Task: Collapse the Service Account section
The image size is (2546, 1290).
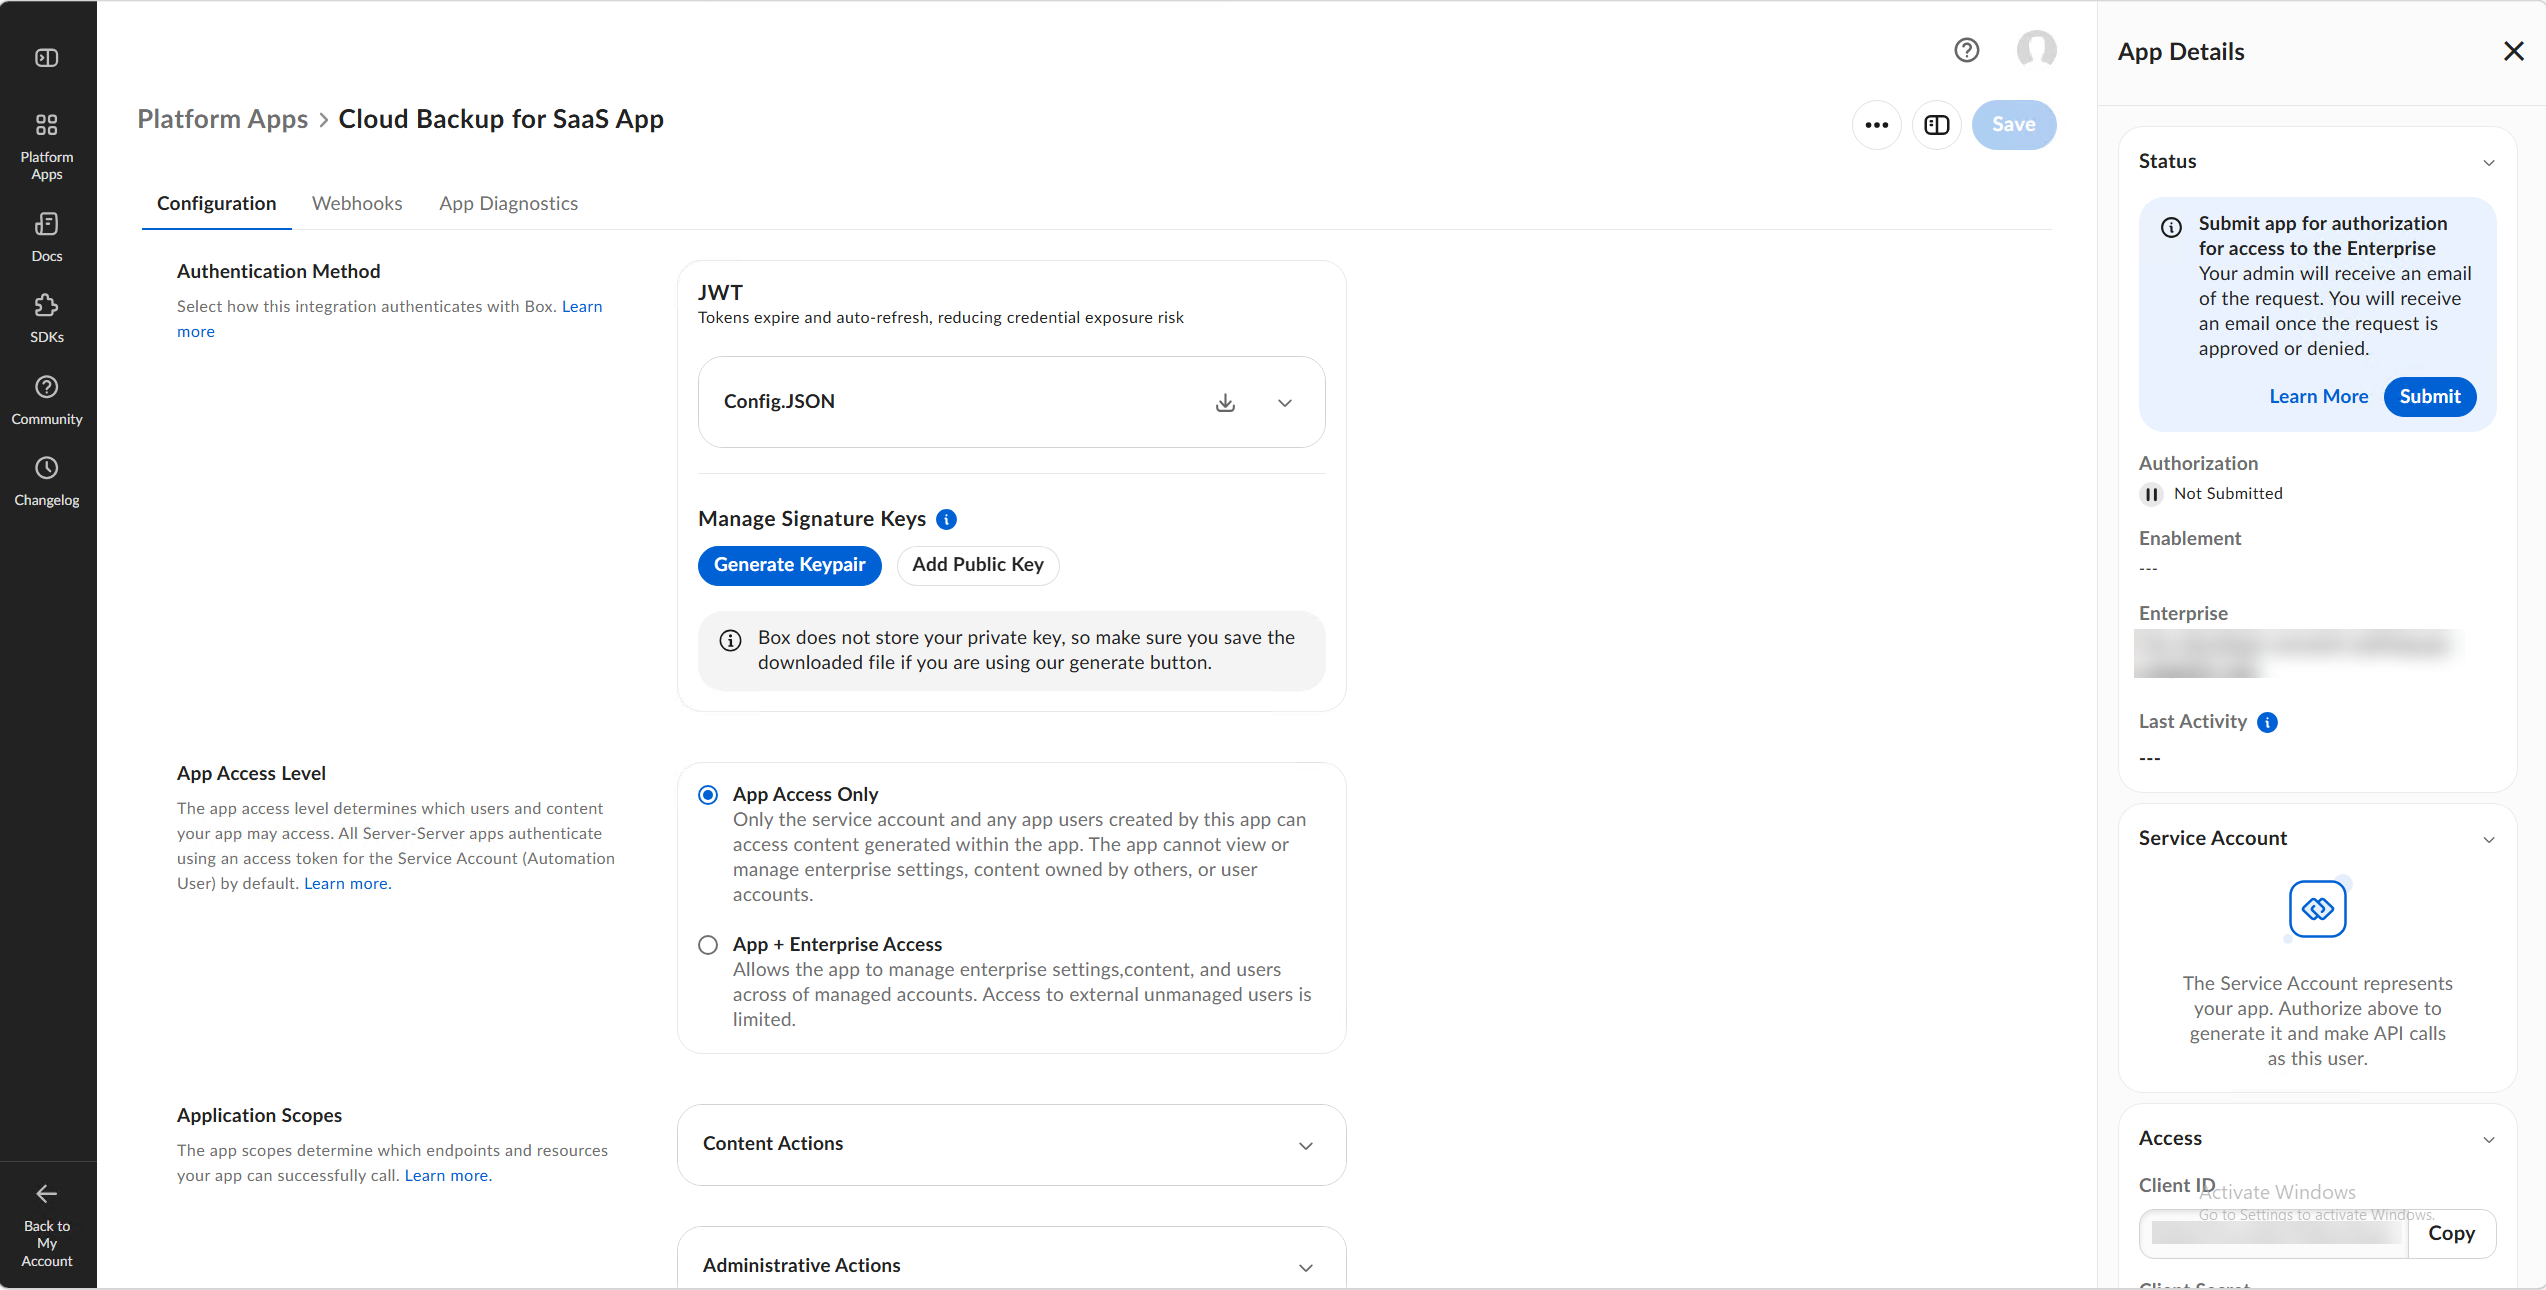Action: pos(2489,840)
